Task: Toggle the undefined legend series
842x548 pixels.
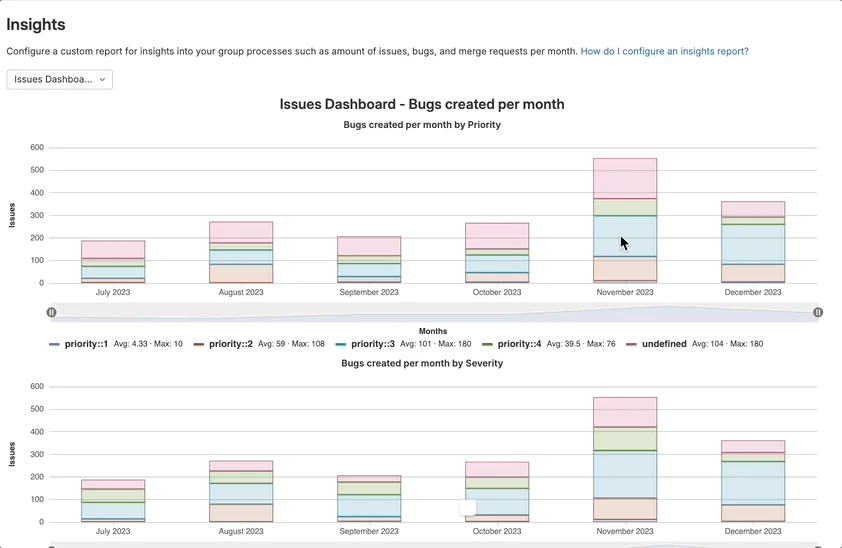Action: pyautogui.click(x=663, y=344)
